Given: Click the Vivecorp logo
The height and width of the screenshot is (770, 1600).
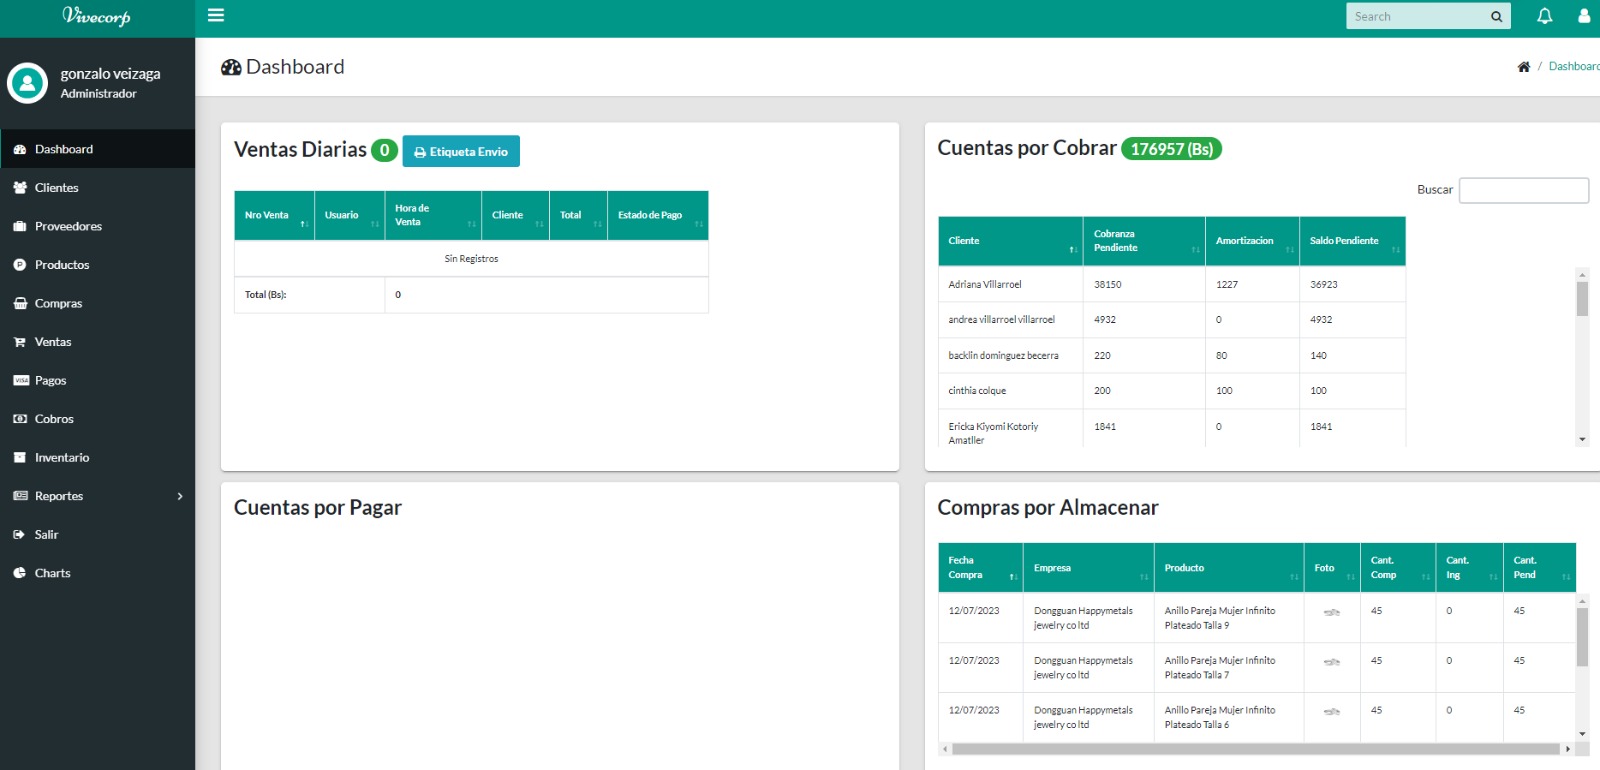Looking at the screenshot, I should point(96,16).
